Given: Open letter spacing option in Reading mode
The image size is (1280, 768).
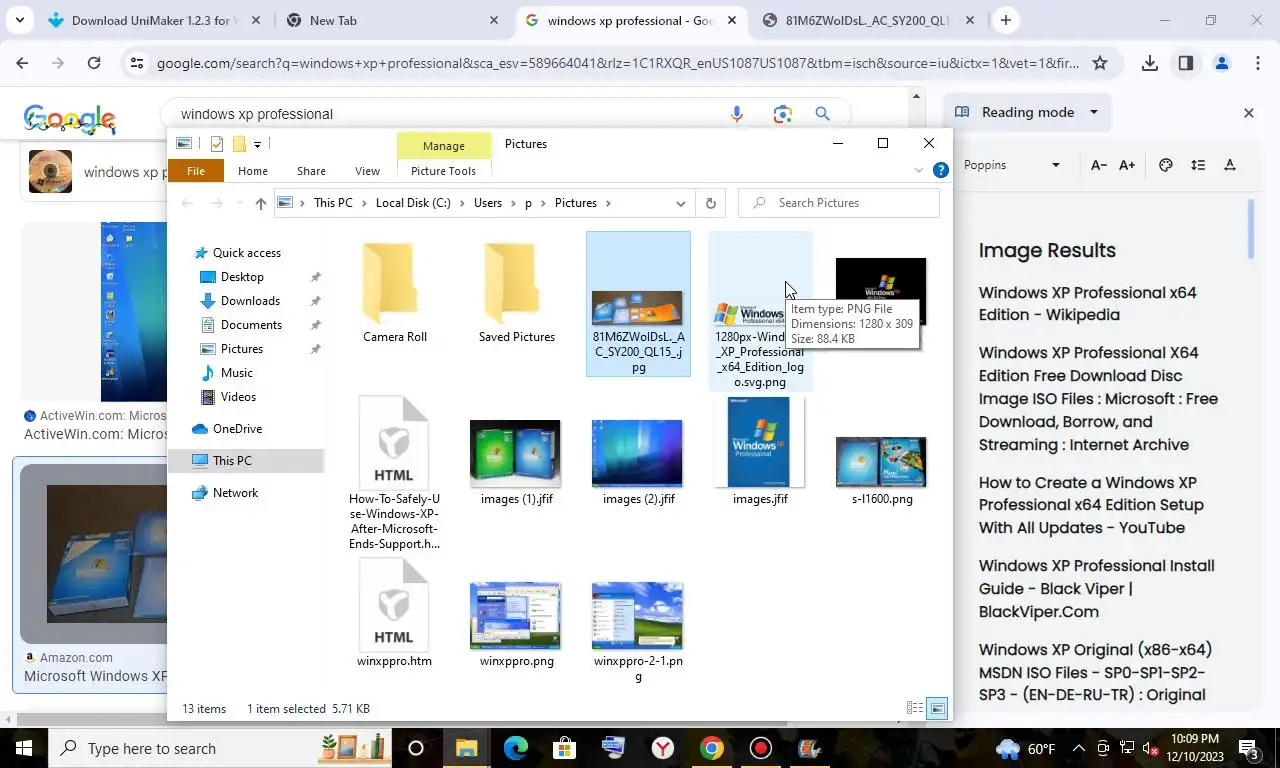Looking at the screenshot, I should click(x=1230, y=165).
